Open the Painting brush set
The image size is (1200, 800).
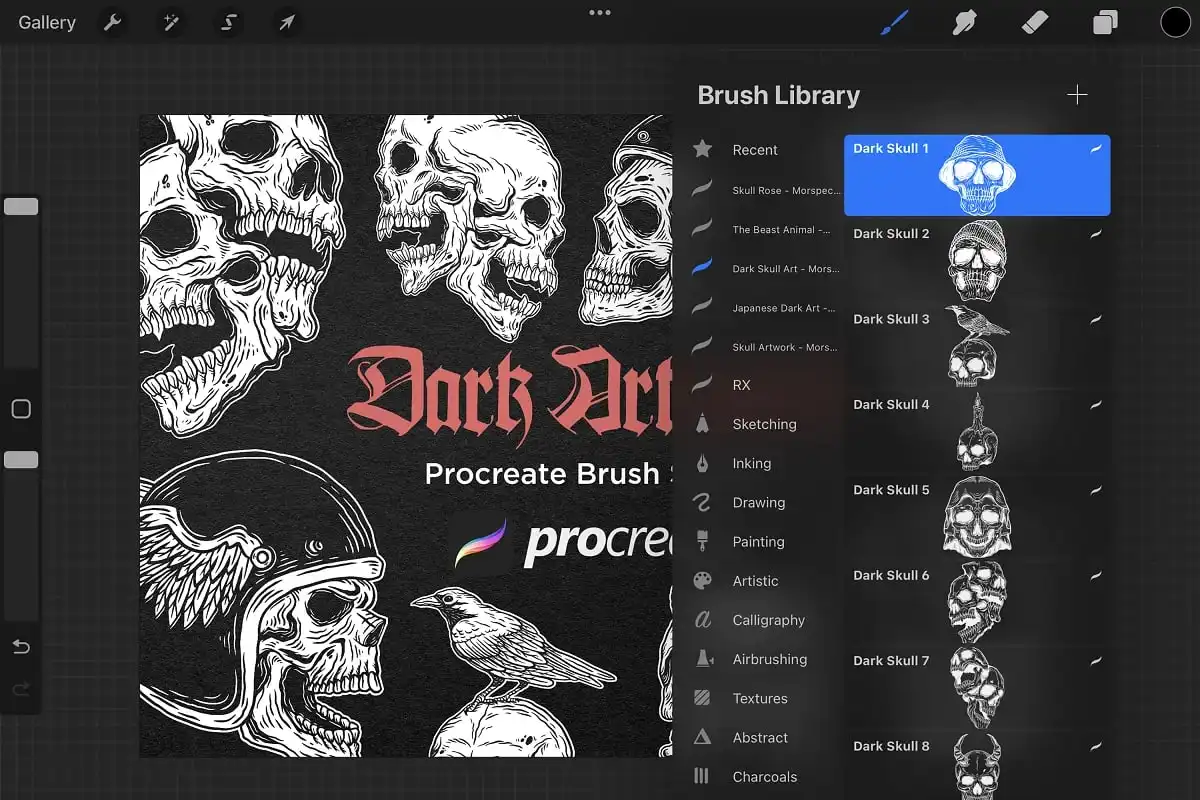click(766, 542)
